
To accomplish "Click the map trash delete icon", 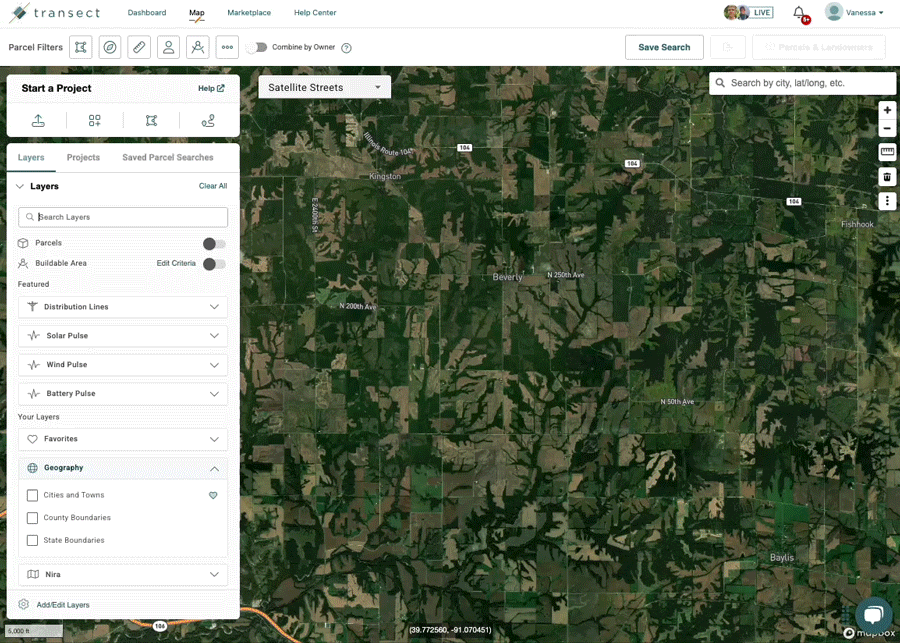I will click(x=887, y=177).
